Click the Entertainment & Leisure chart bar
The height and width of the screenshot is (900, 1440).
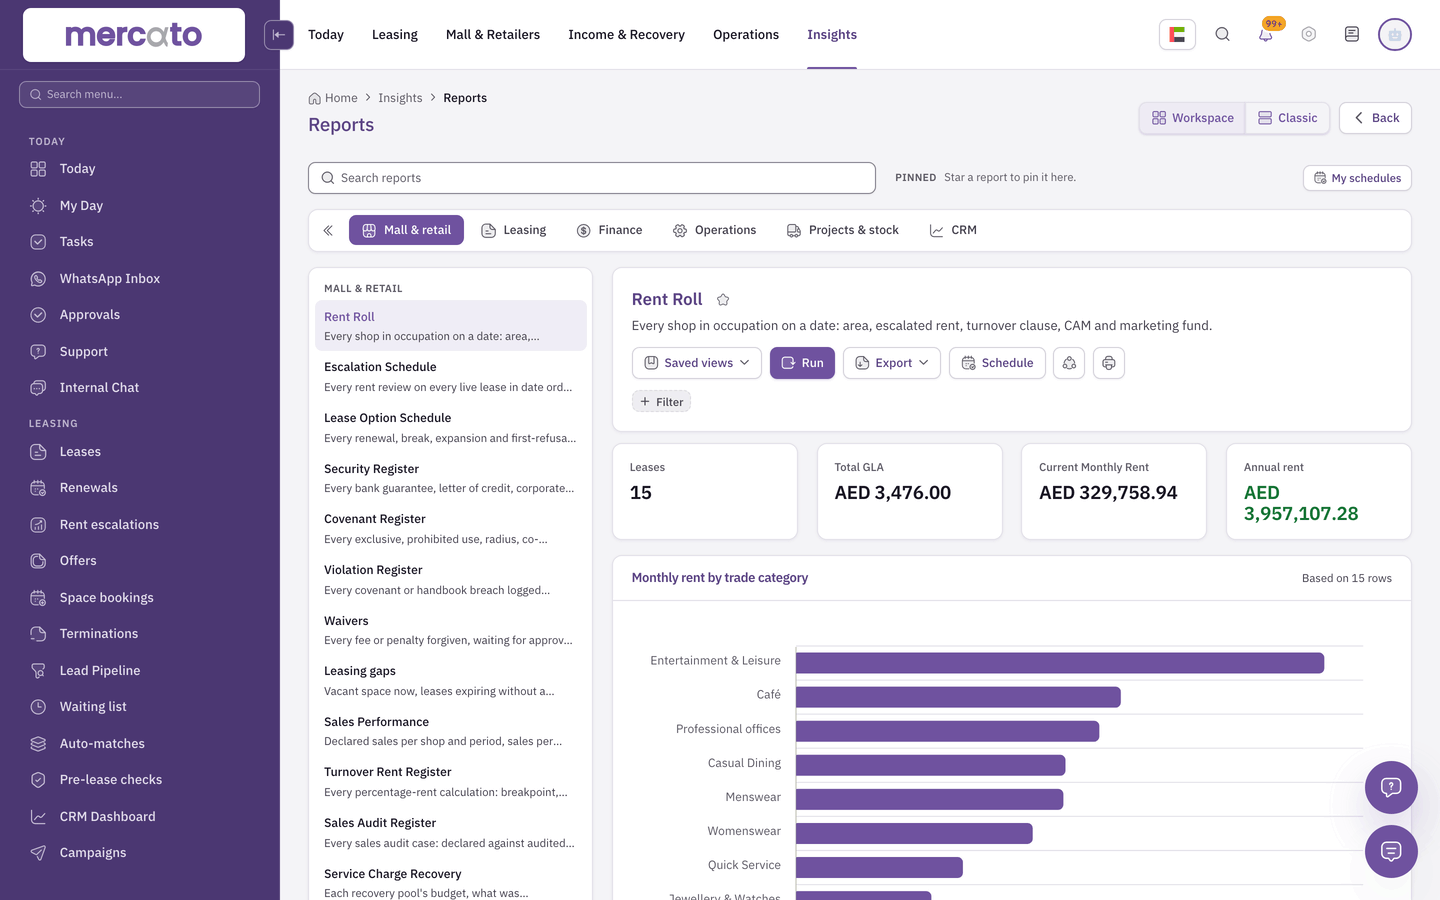point(1060,663)
